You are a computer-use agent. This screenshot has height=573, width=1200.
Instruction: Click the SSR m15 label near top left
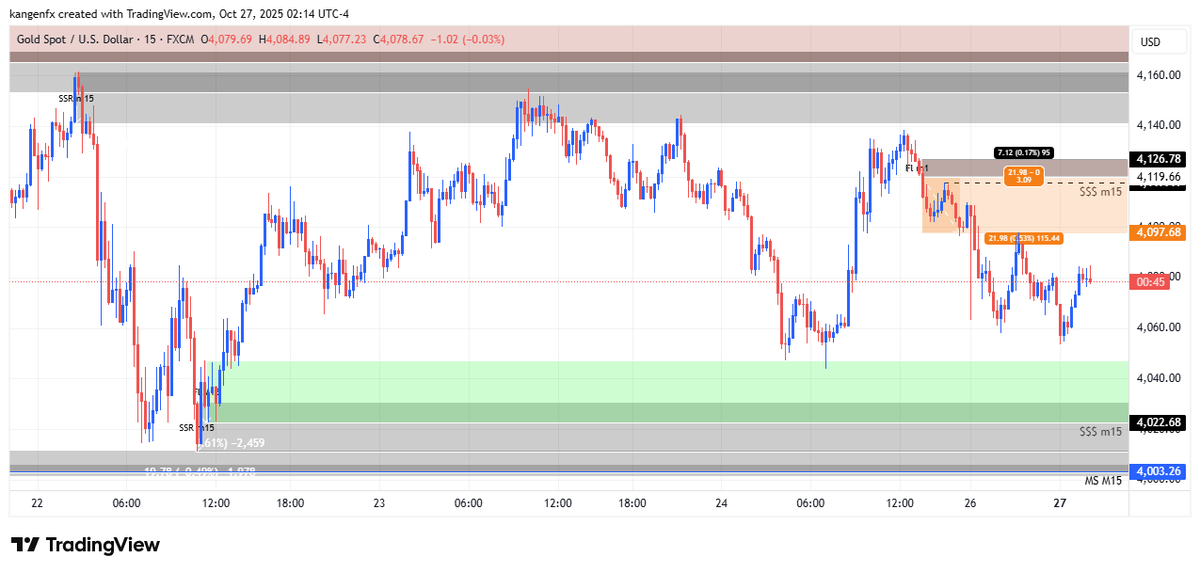pos(76,98)
